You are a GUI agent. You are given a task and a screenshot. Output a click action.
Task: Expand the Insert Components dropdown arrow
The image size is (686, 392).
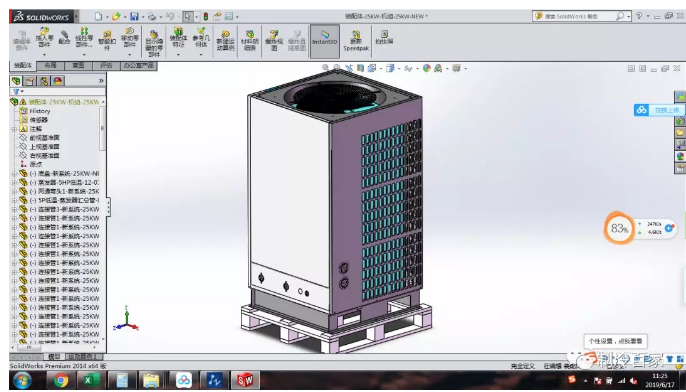click(44, 55)
